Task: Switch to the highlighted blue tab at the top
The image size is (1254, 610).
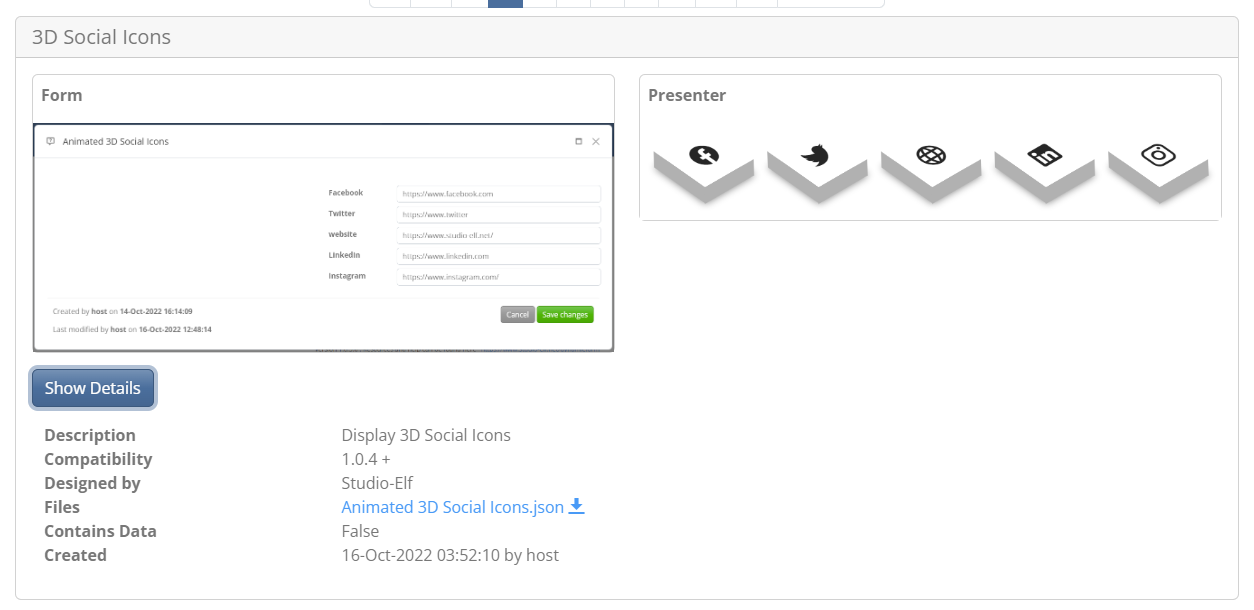Action: pyautogui.click(x=504, y=3)
